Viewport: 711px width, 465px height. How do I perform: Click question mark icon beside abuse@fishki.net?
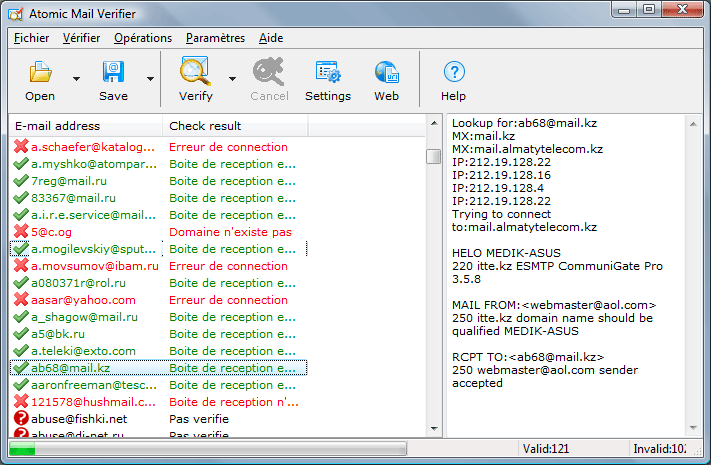(21, 418)
